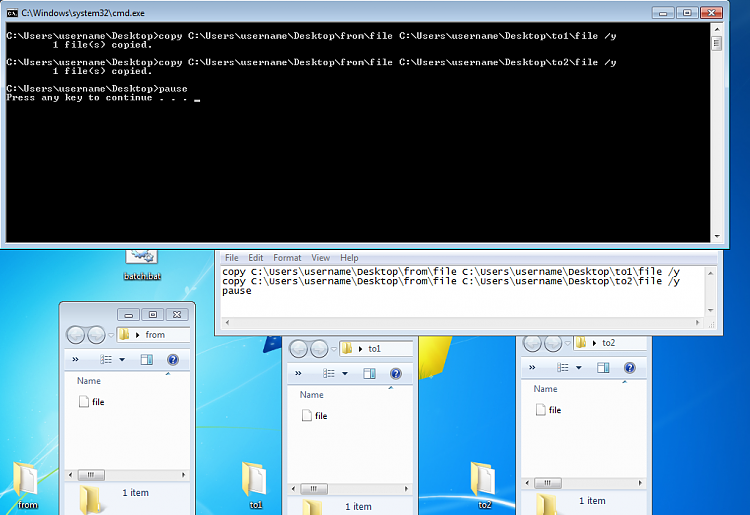
Task: Open Help in the 'from' window
Action: 173,360
